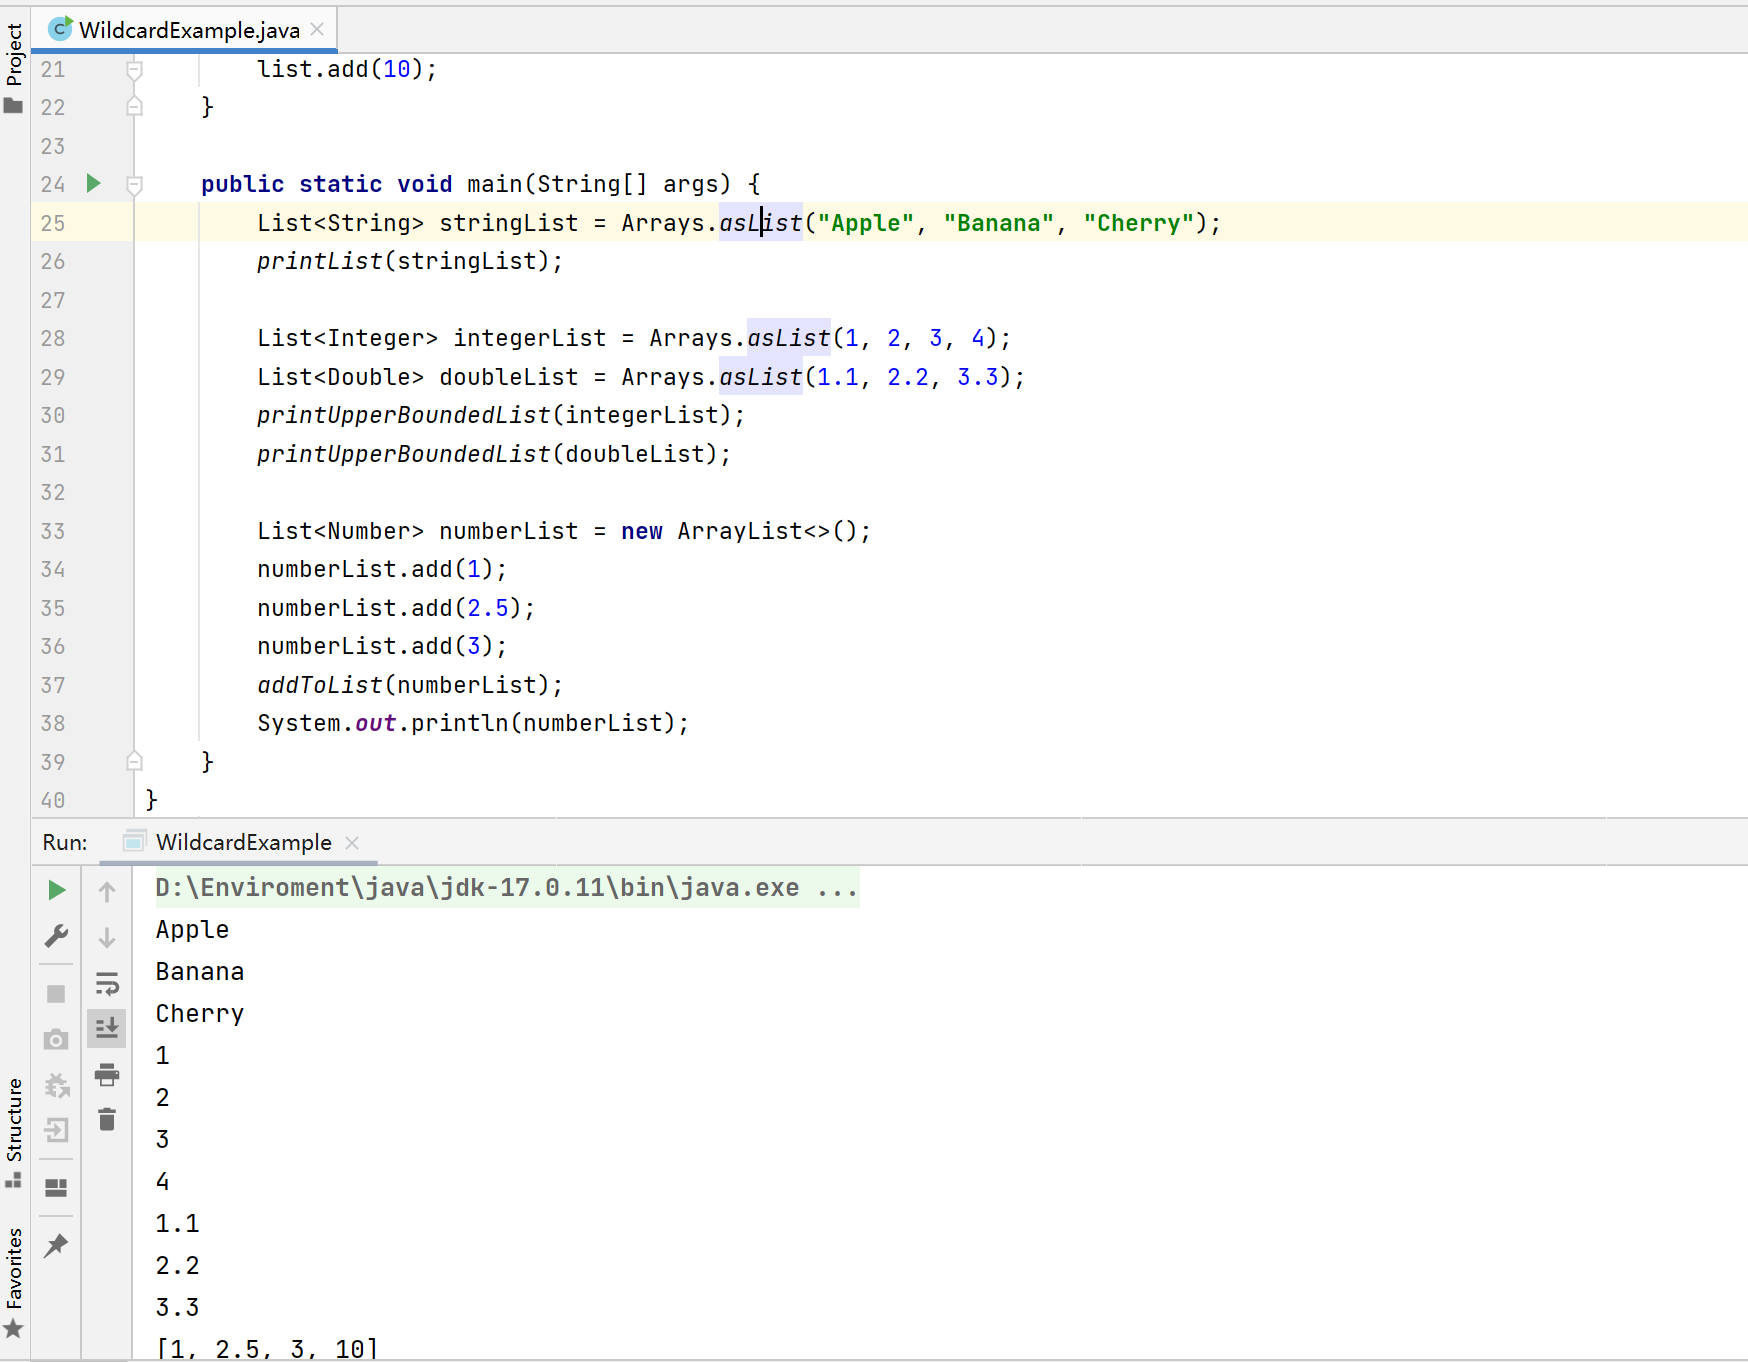Click the gutter run arrow beside main
The width and height of the screenshot is (1748, 1362).
[x=93, y=183]
